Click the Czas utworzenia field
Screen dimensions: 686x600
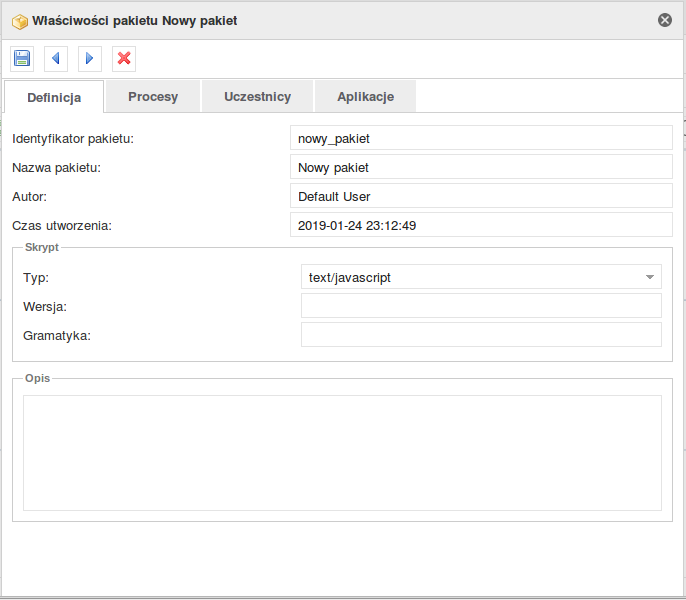tap(481, 225)
